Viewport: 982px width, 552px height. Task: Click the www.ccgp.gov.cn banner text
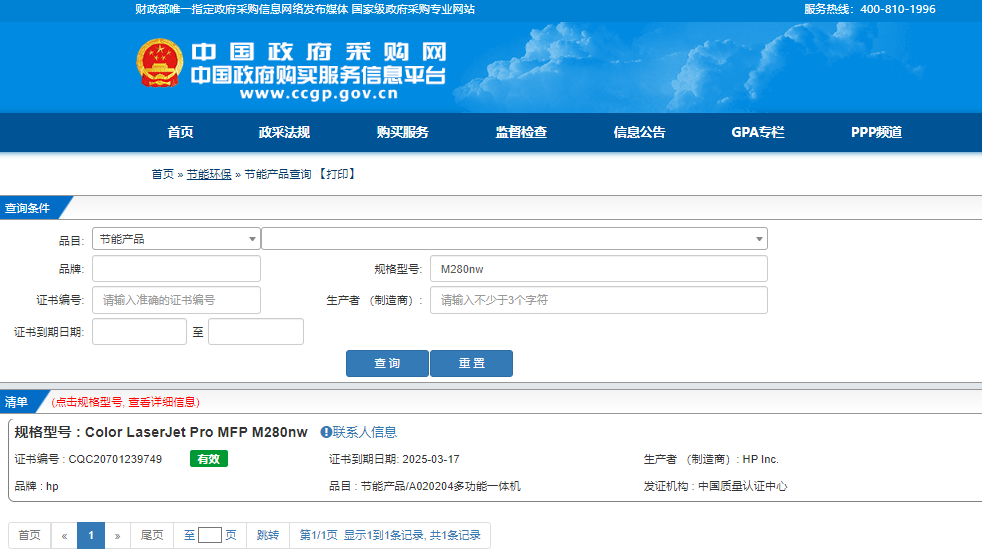(318, 94)
